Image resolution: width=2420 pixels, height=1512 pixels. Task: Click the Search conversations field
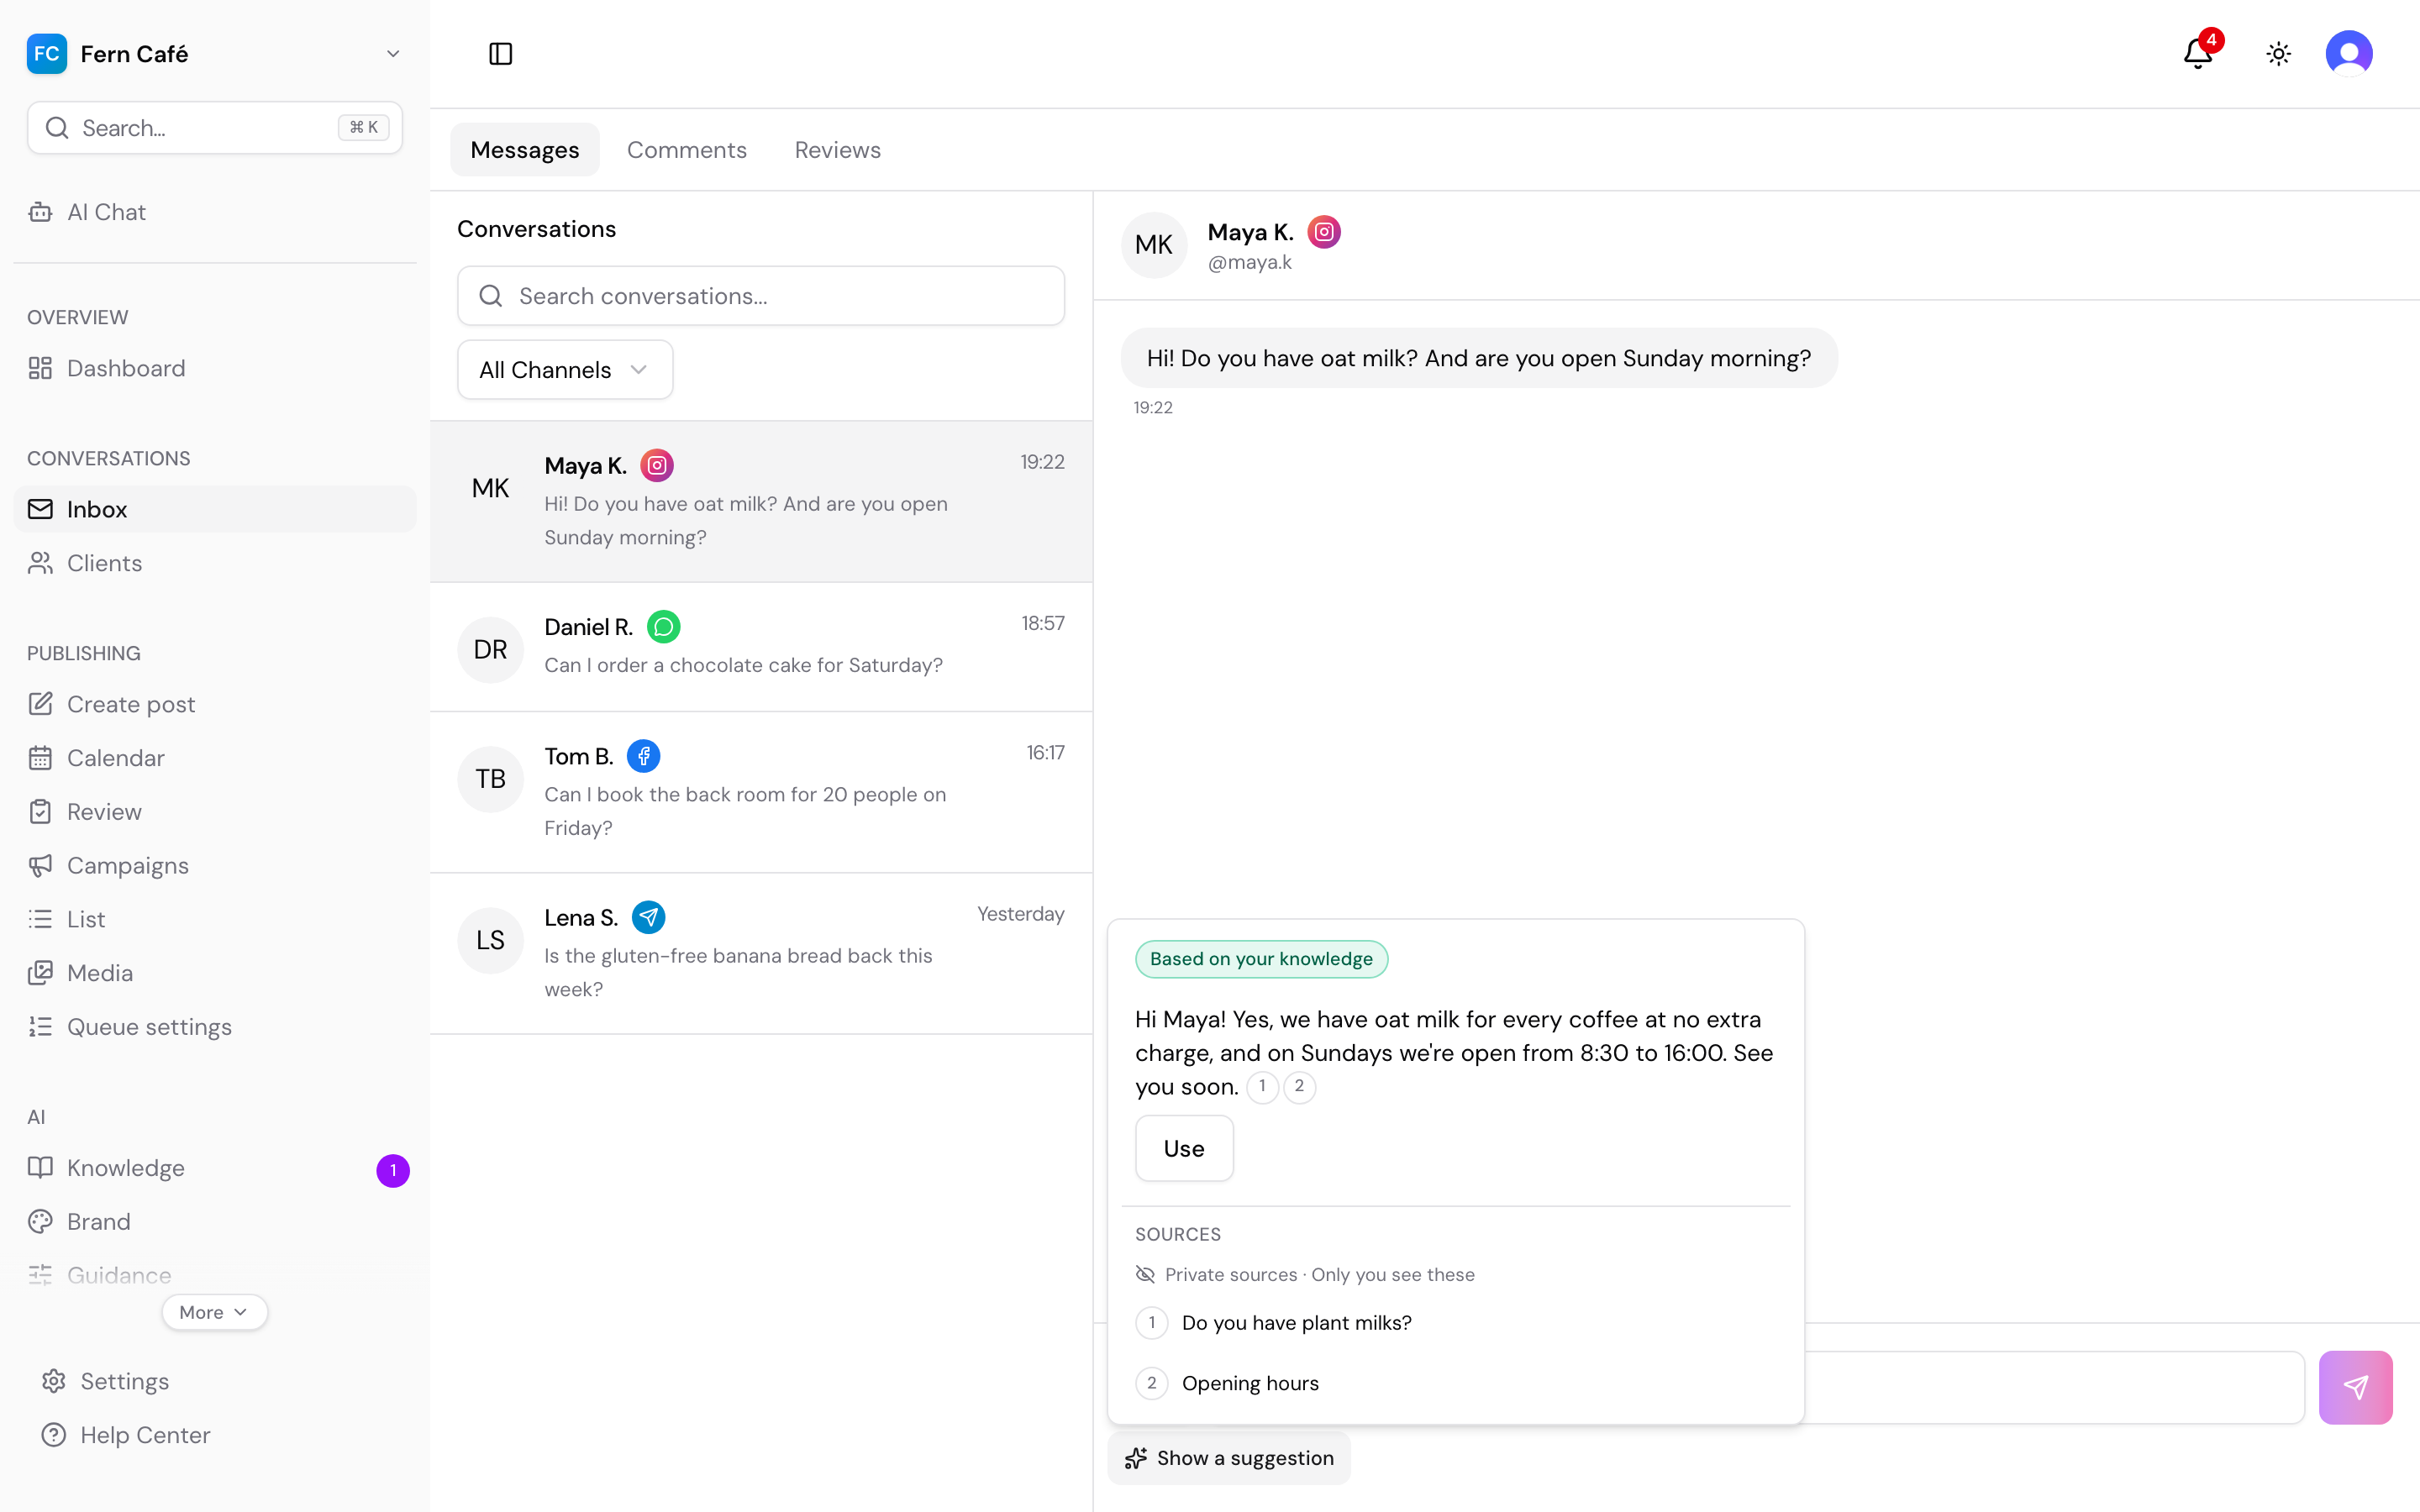tap(761, 296)
